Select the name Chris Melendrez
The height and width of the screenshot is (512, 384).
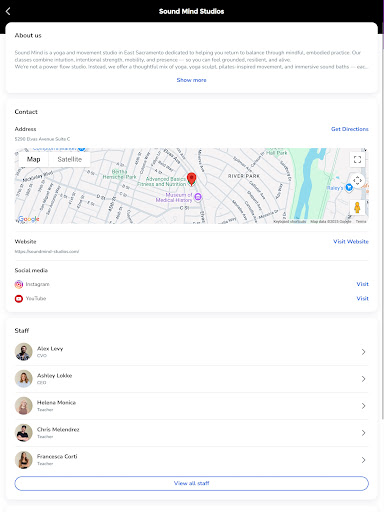[58, 430]
